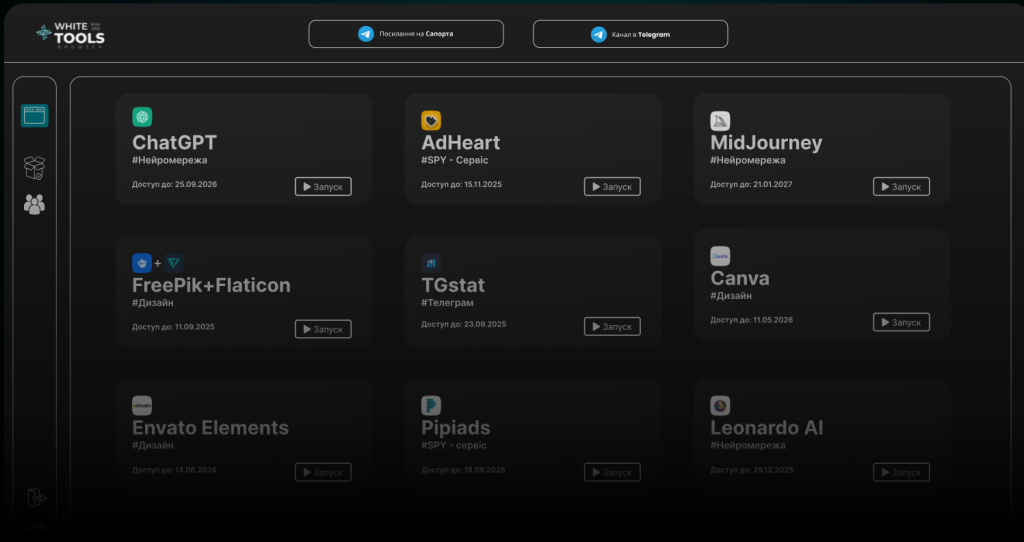Click the ChatGPT title text
This screenshot has width=1024, height=542.
click(x=174, y=142)
